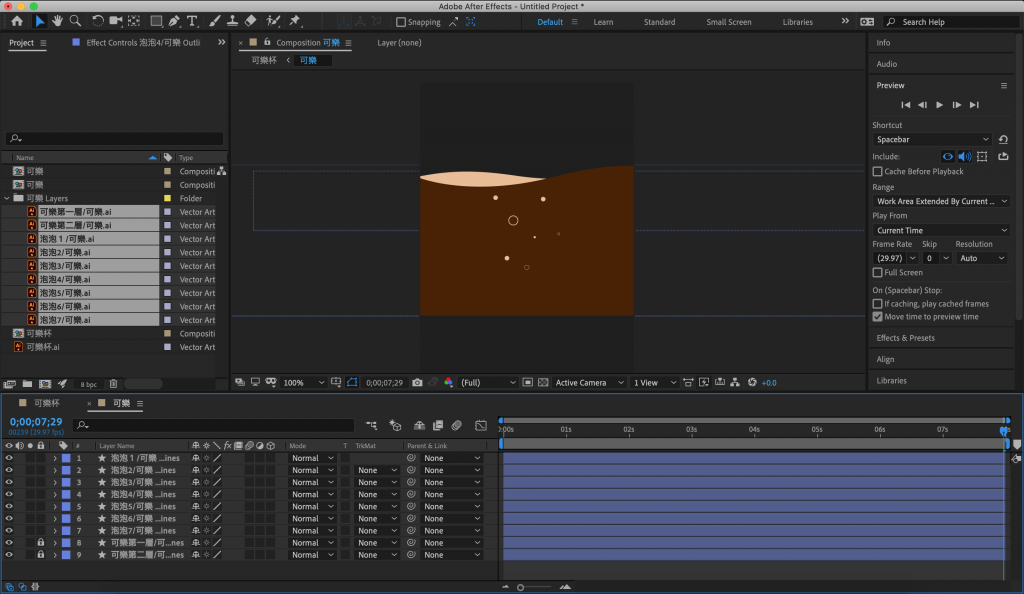
Task: Switch to the 可樂杯 timeline tab
Action: [46, 403]
